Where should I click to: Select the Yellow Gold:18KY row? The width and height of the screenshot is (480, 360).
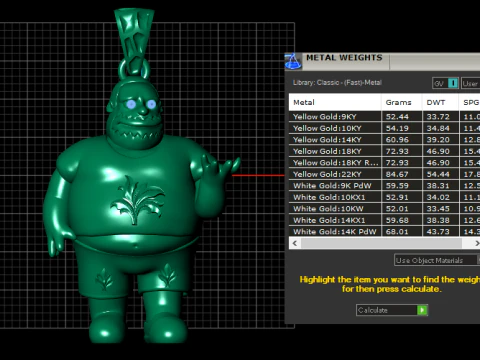pyautogui.click(x=385, y=151)
